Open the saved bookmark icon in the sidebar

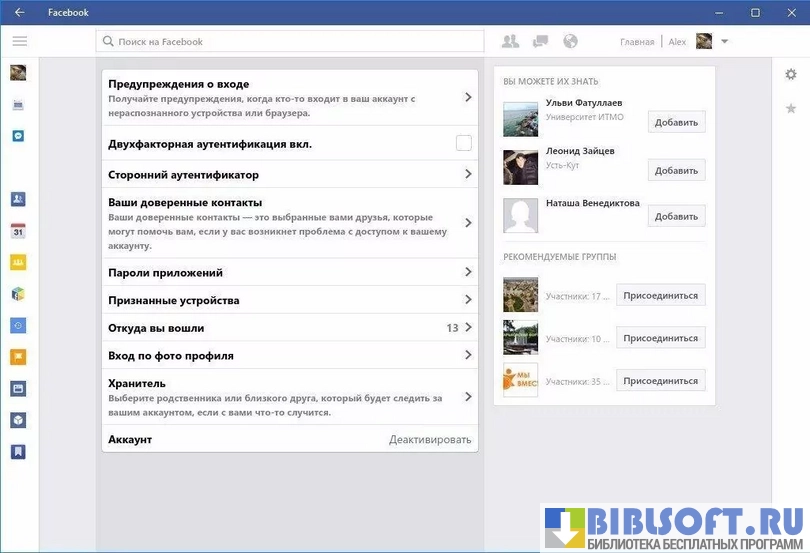(x=18, y=452)
